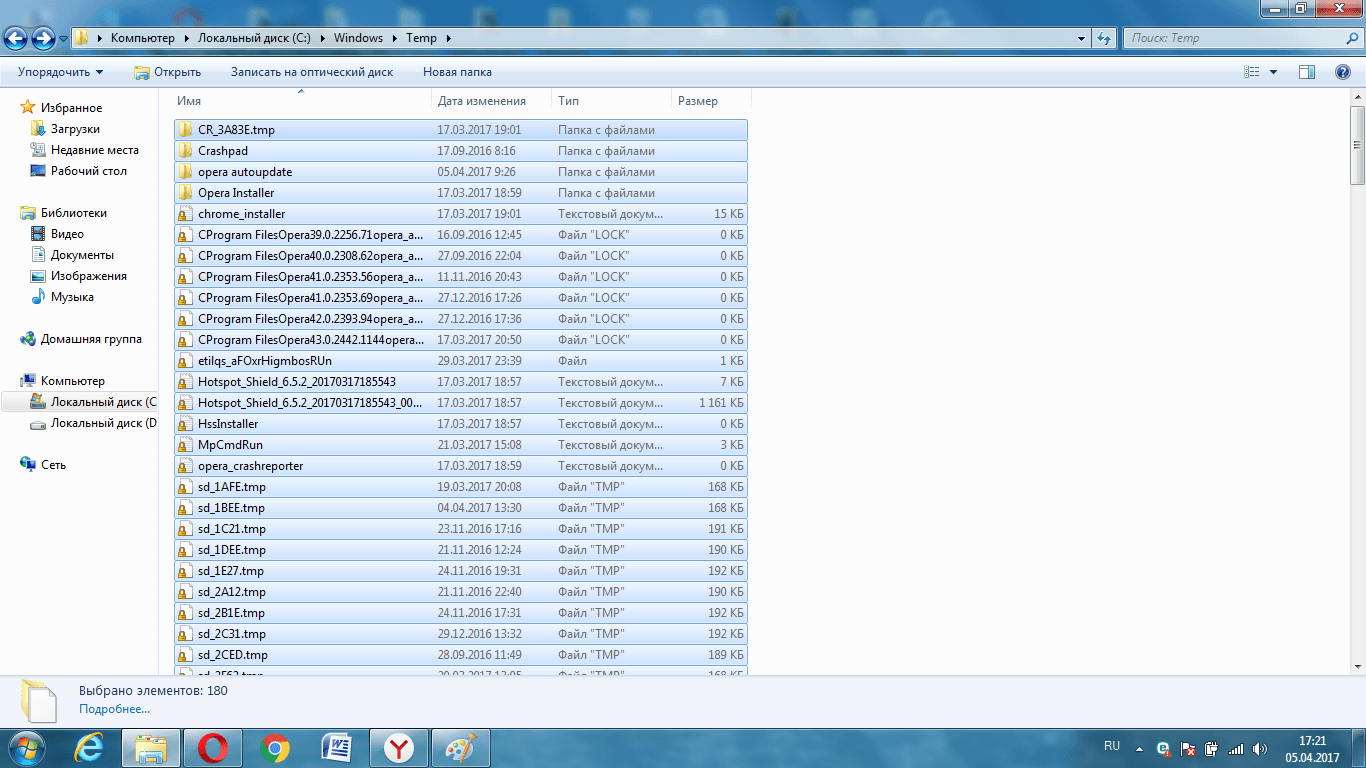The image size is (1366, 768).
Task: Sort by the Размер column header
Action: [x=710, y=101]
